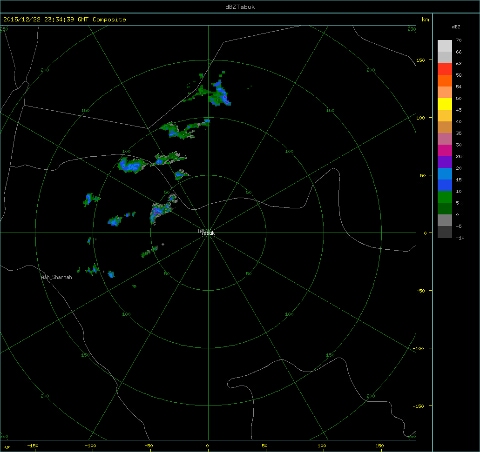This screenshot has width=480, height=452.
Task: Select the white 70 dBZ top legend swatch
Action: click(445, 46)
